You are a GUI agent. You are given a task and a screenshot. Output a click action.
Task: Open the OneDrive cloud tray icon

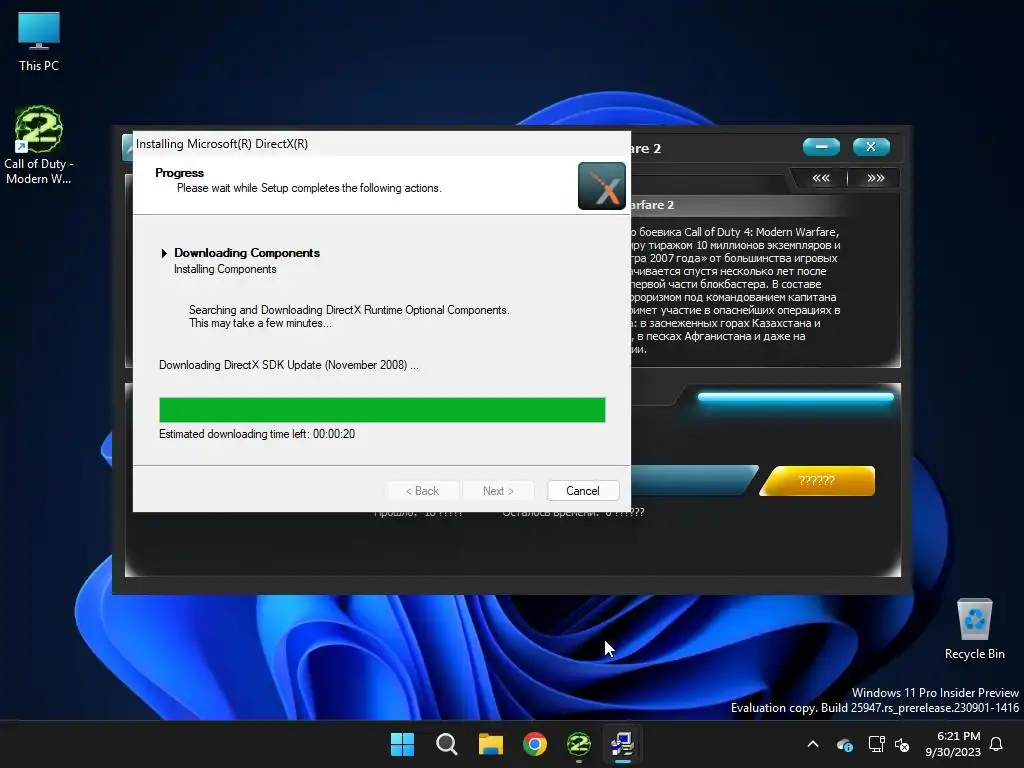point(845,744)
